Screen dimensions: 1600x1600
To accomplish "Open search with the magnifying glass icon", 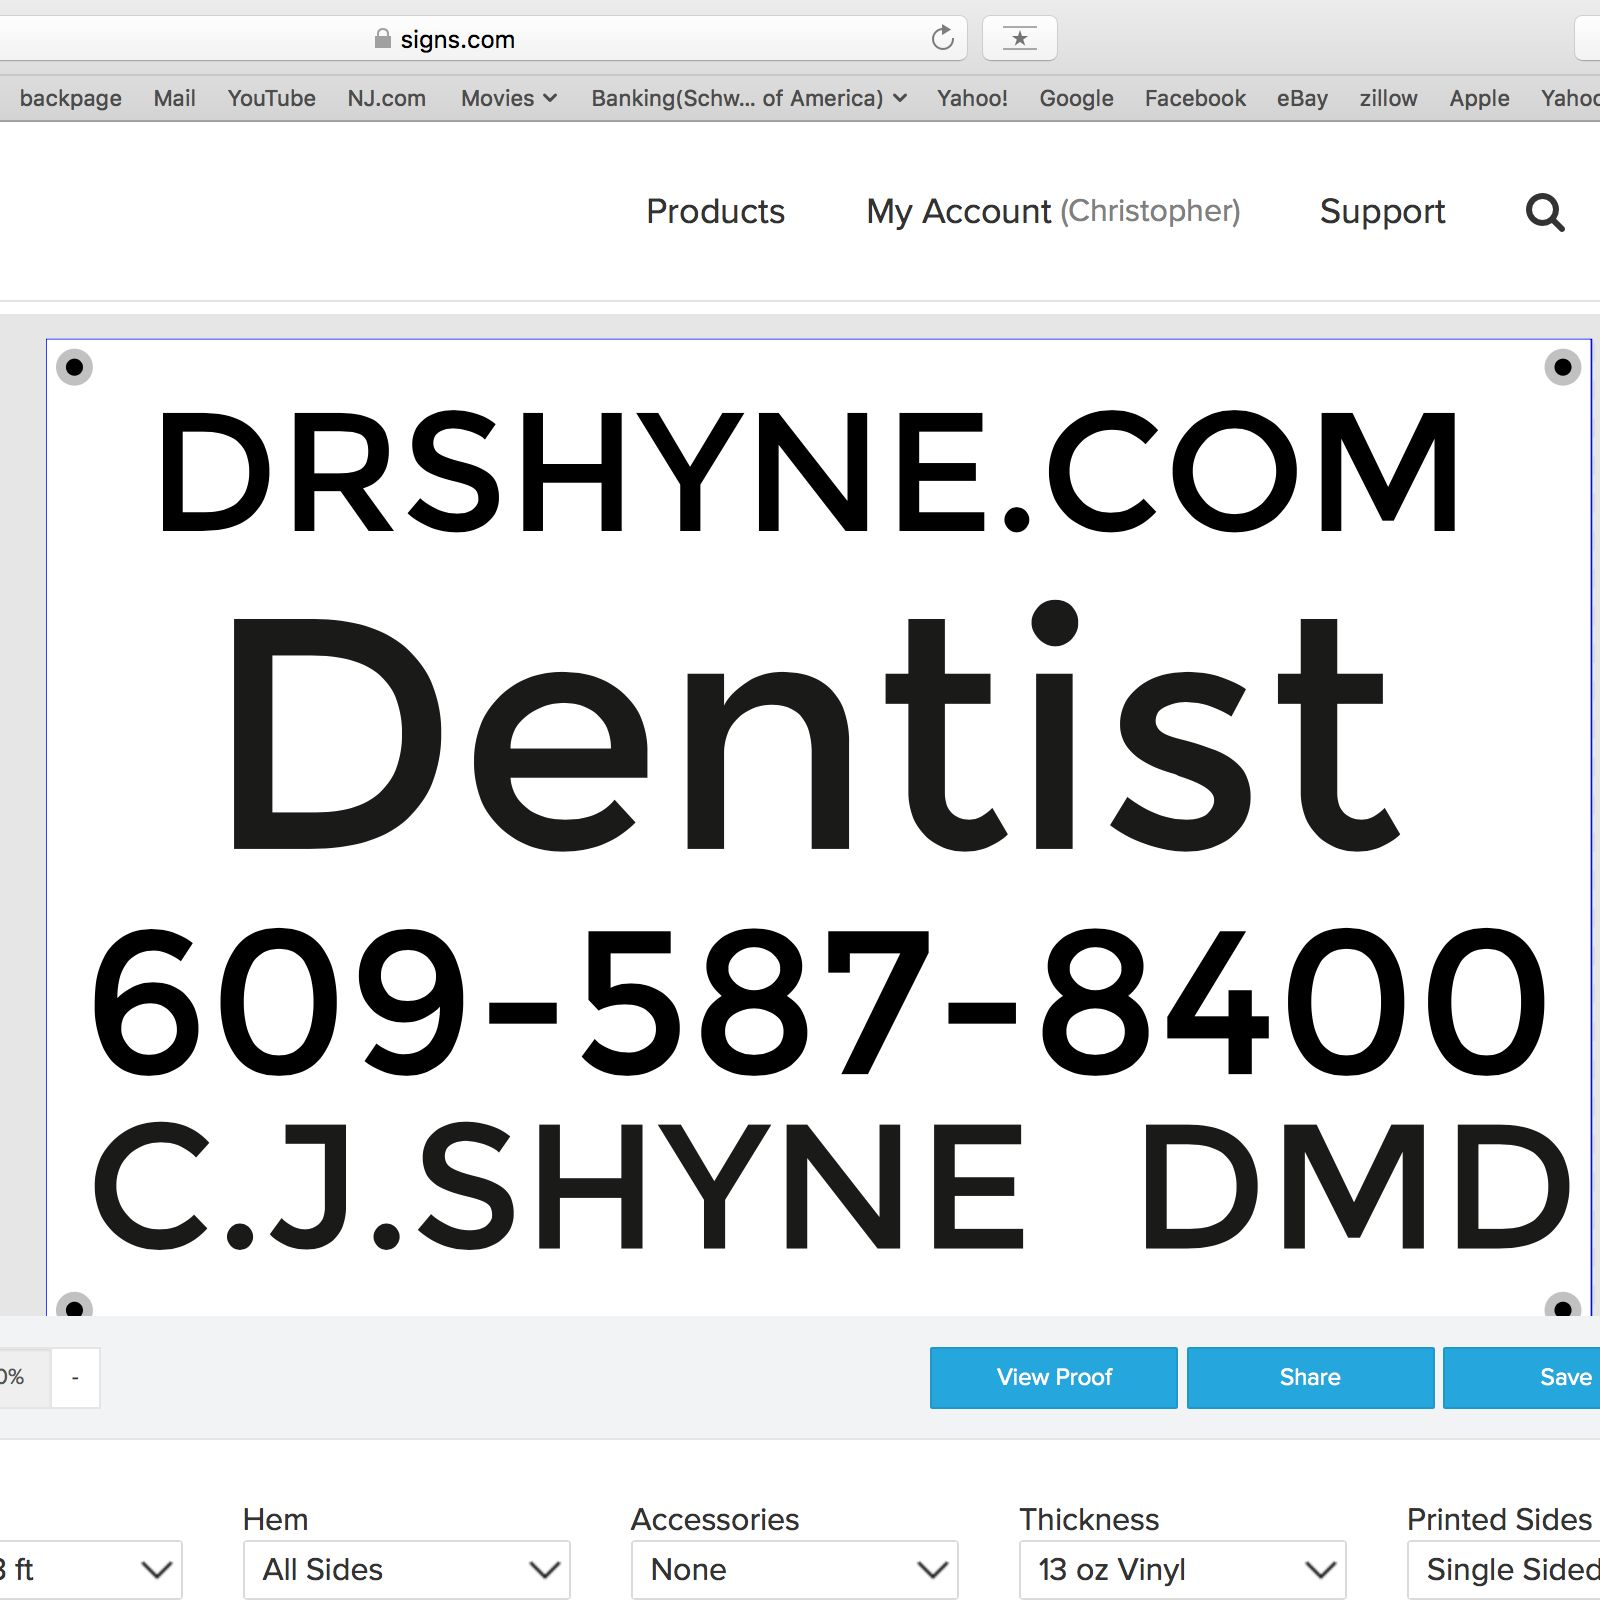I will click(x=1545, y=212).
